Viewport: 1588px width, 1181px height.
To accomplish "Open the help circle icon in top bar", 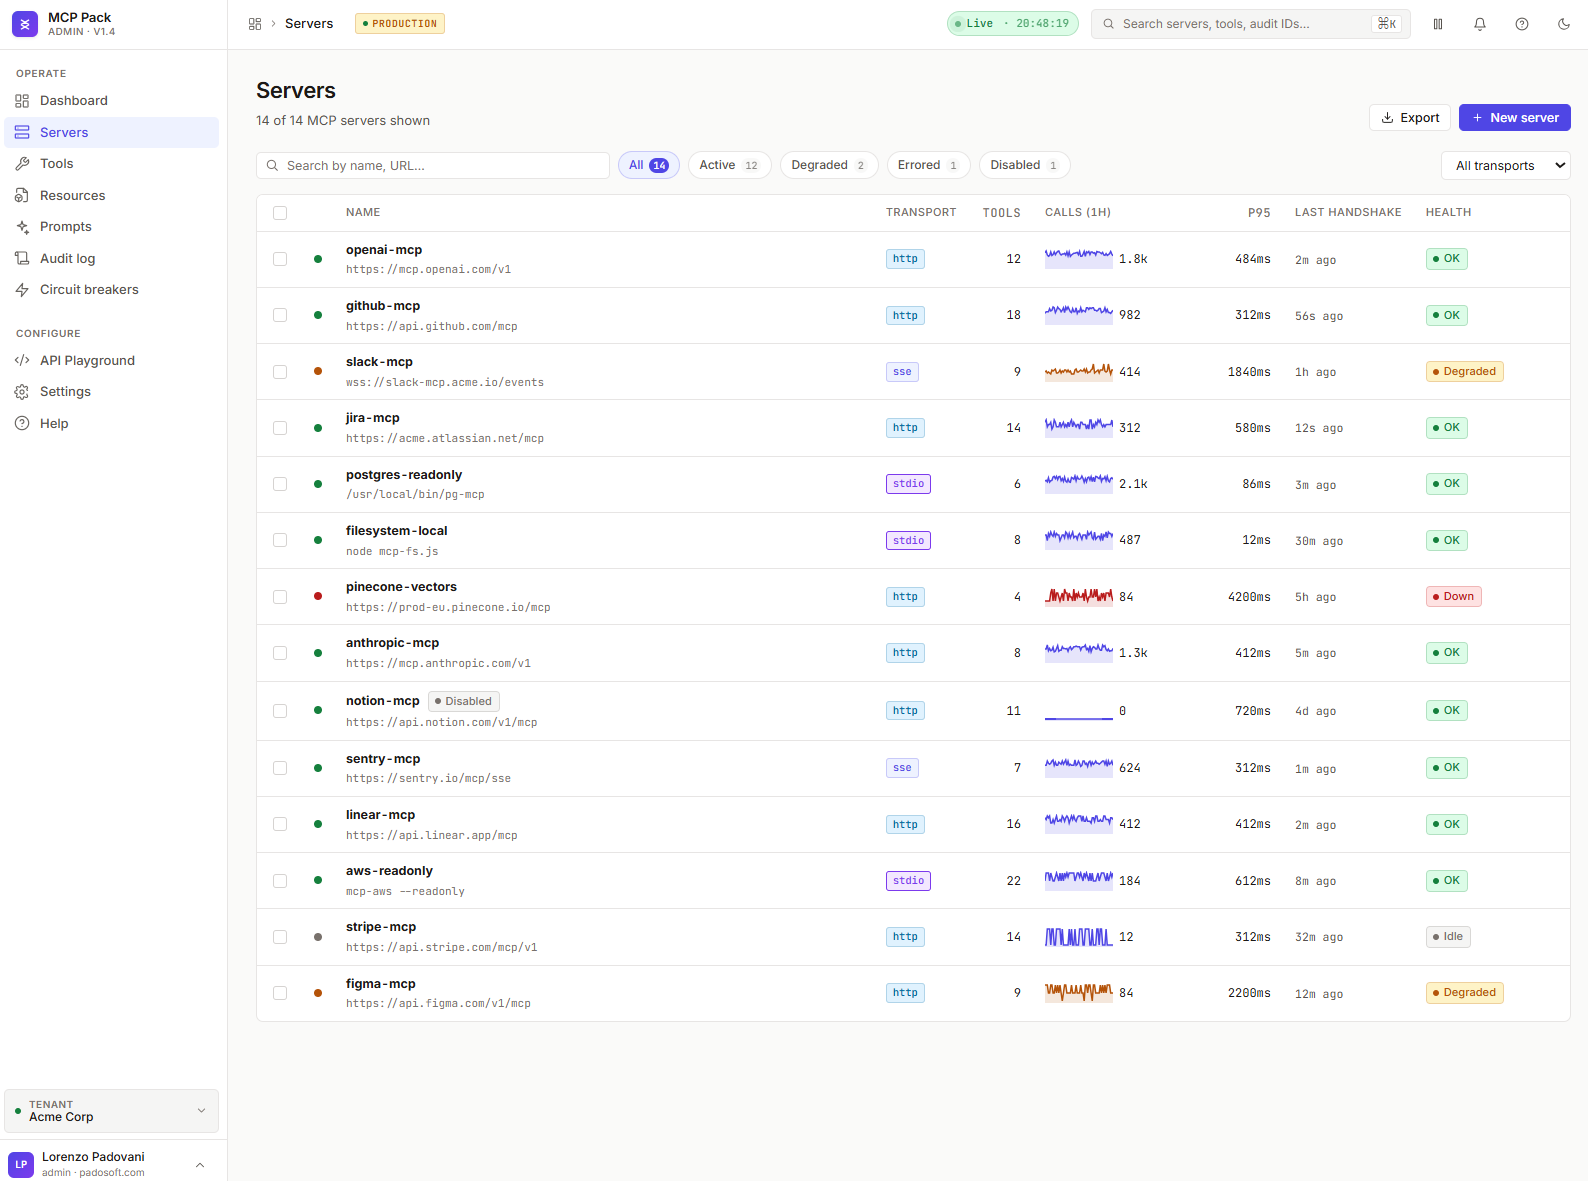I will click(1522, 24).
